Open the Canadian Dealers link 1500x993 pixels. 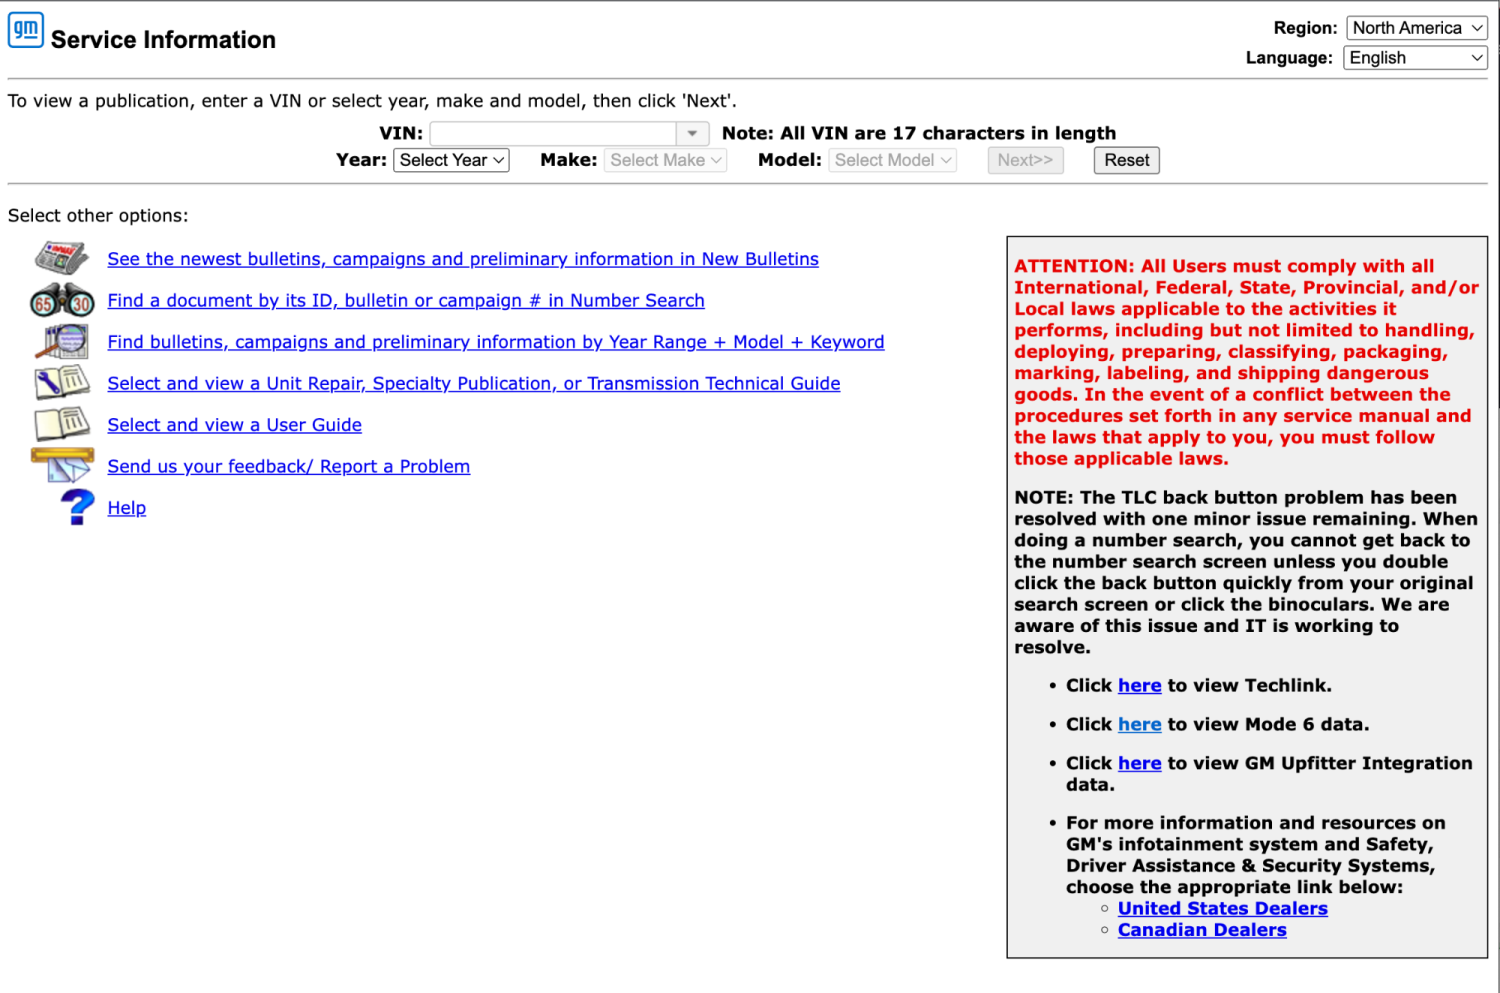click(1202, 930)
